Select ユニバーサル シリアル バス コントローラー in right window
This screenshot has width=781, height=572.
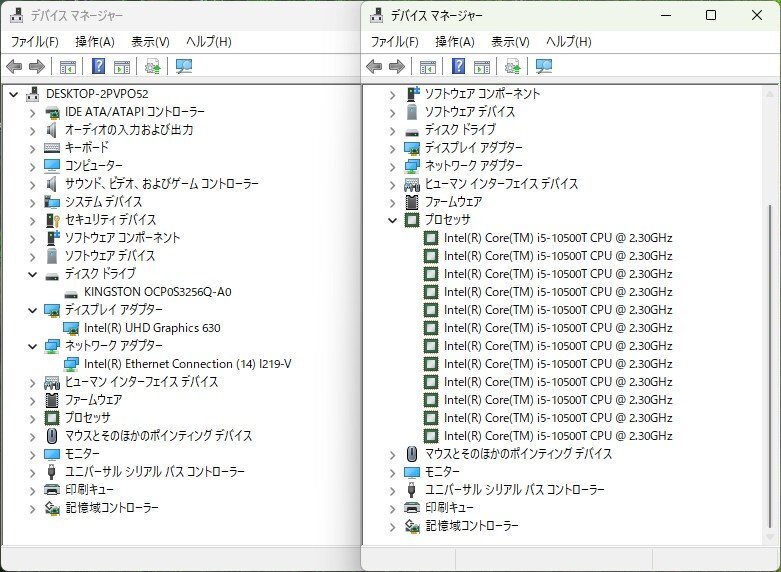coord(515,490)
